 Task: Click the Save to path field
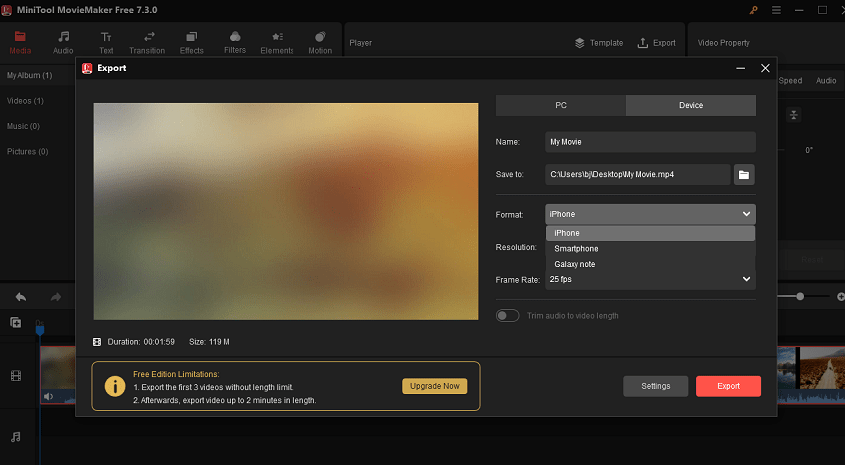(638, 175)
